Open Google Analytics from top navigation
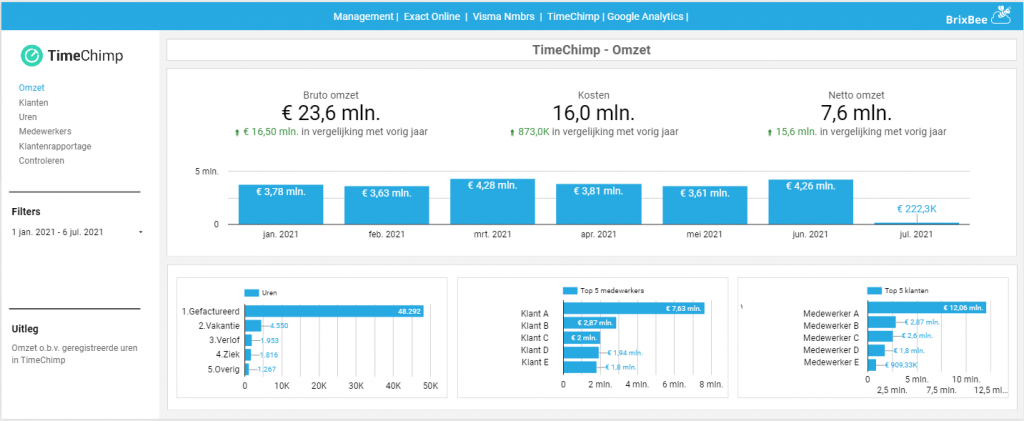 pyautogui.click(x=645, y=16)
